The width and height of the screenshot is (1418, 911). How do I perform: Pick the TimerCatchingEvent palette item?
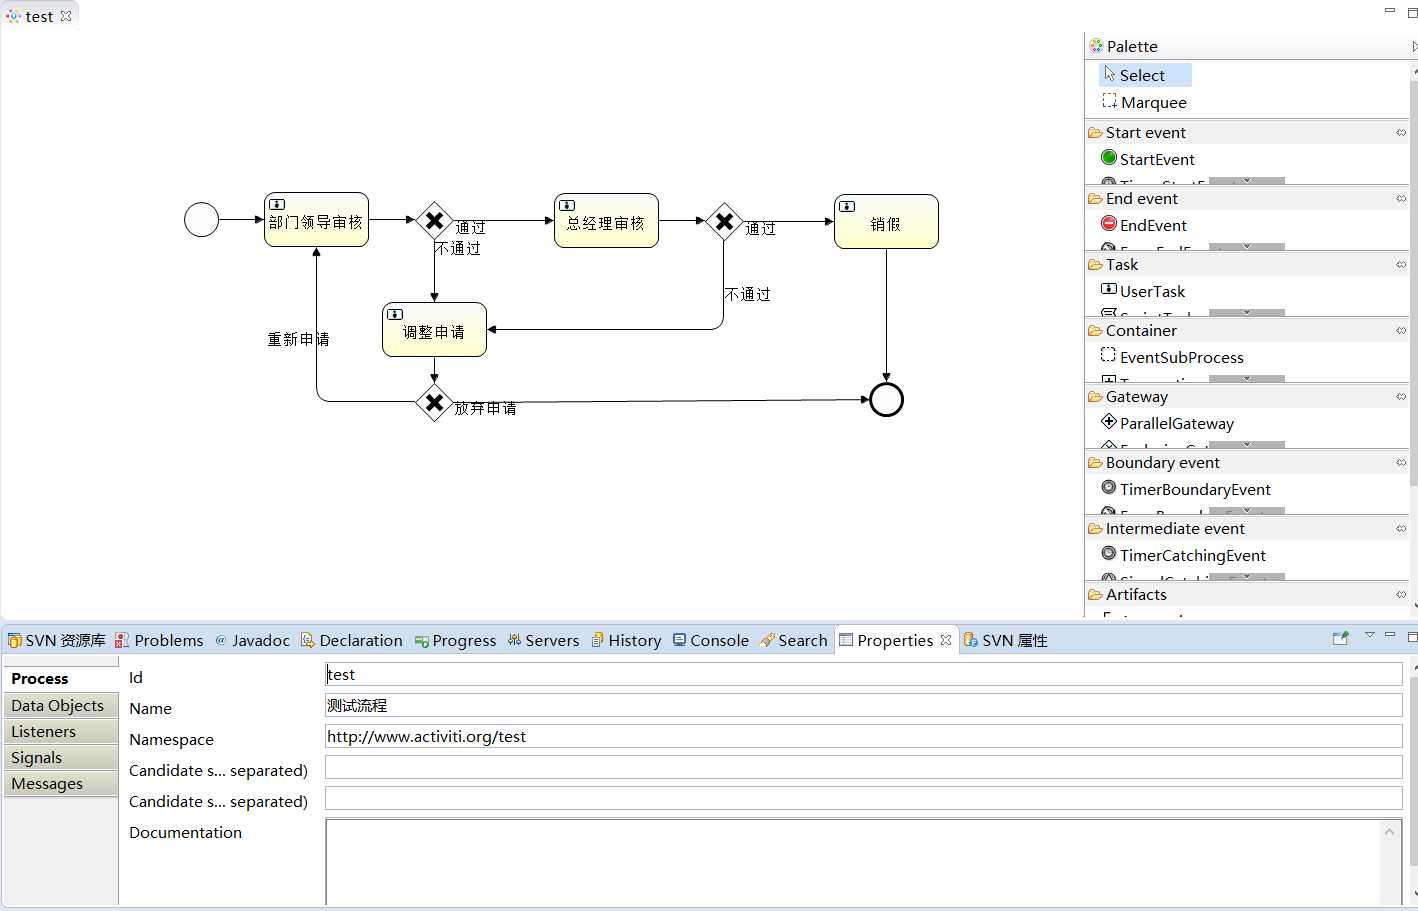coord(1183,555)
